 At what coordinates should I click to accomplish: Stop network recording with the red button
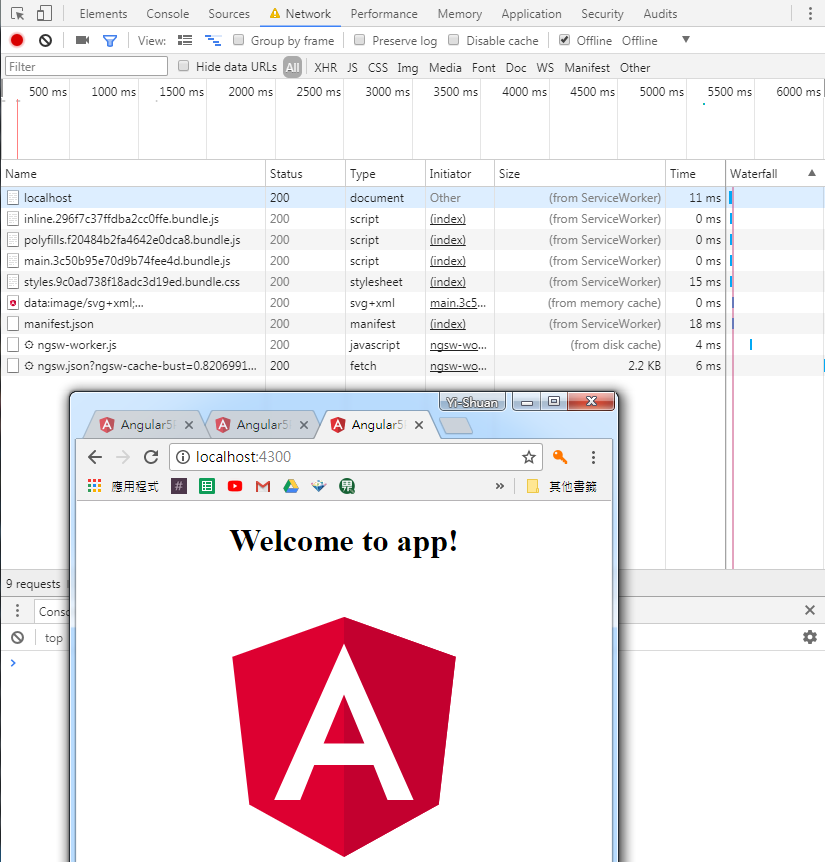tap(17, 40)
